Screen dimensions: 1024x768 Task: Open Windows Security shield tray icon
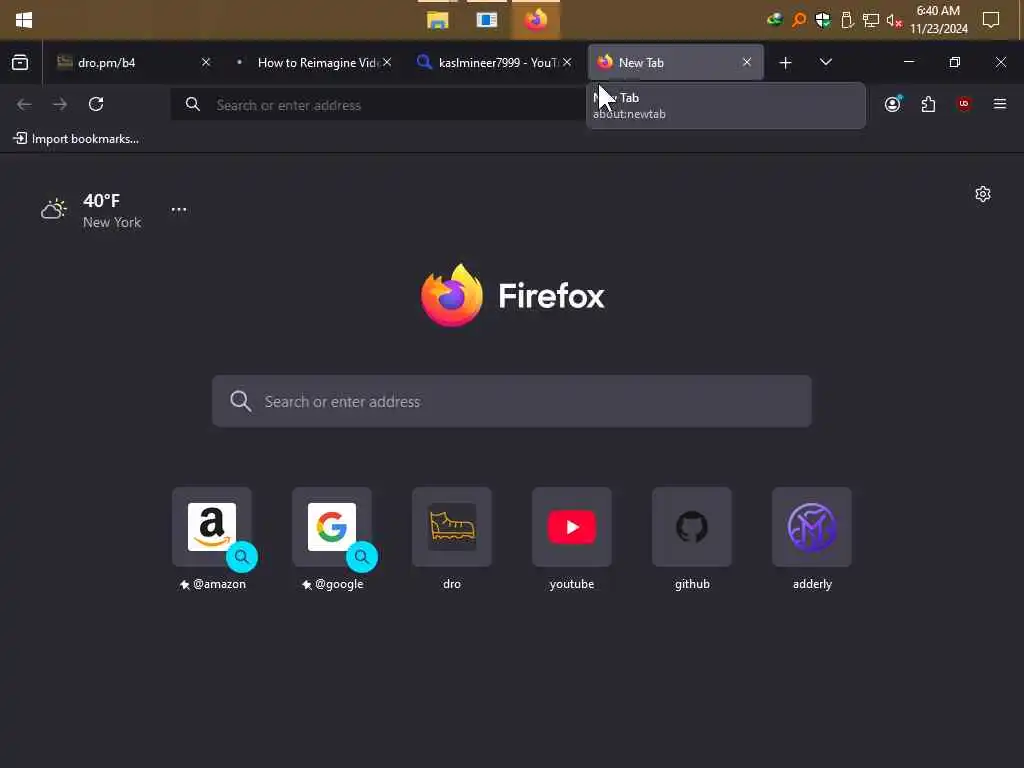point(823,20)
